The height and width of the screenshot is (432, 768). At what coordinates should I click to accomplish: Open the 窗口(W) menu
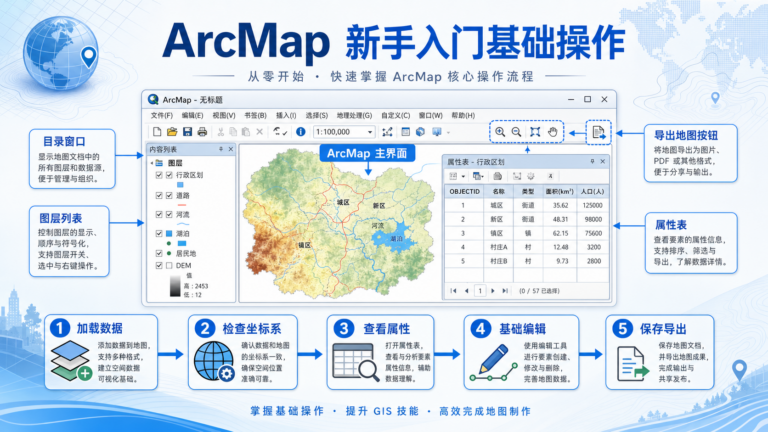click(x=431, y=116)
